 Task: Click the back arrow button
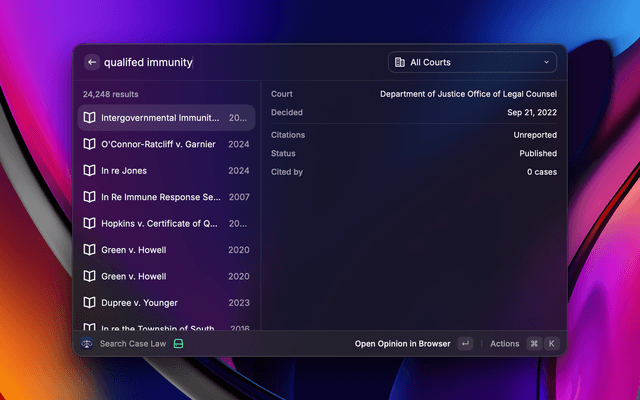92,62
